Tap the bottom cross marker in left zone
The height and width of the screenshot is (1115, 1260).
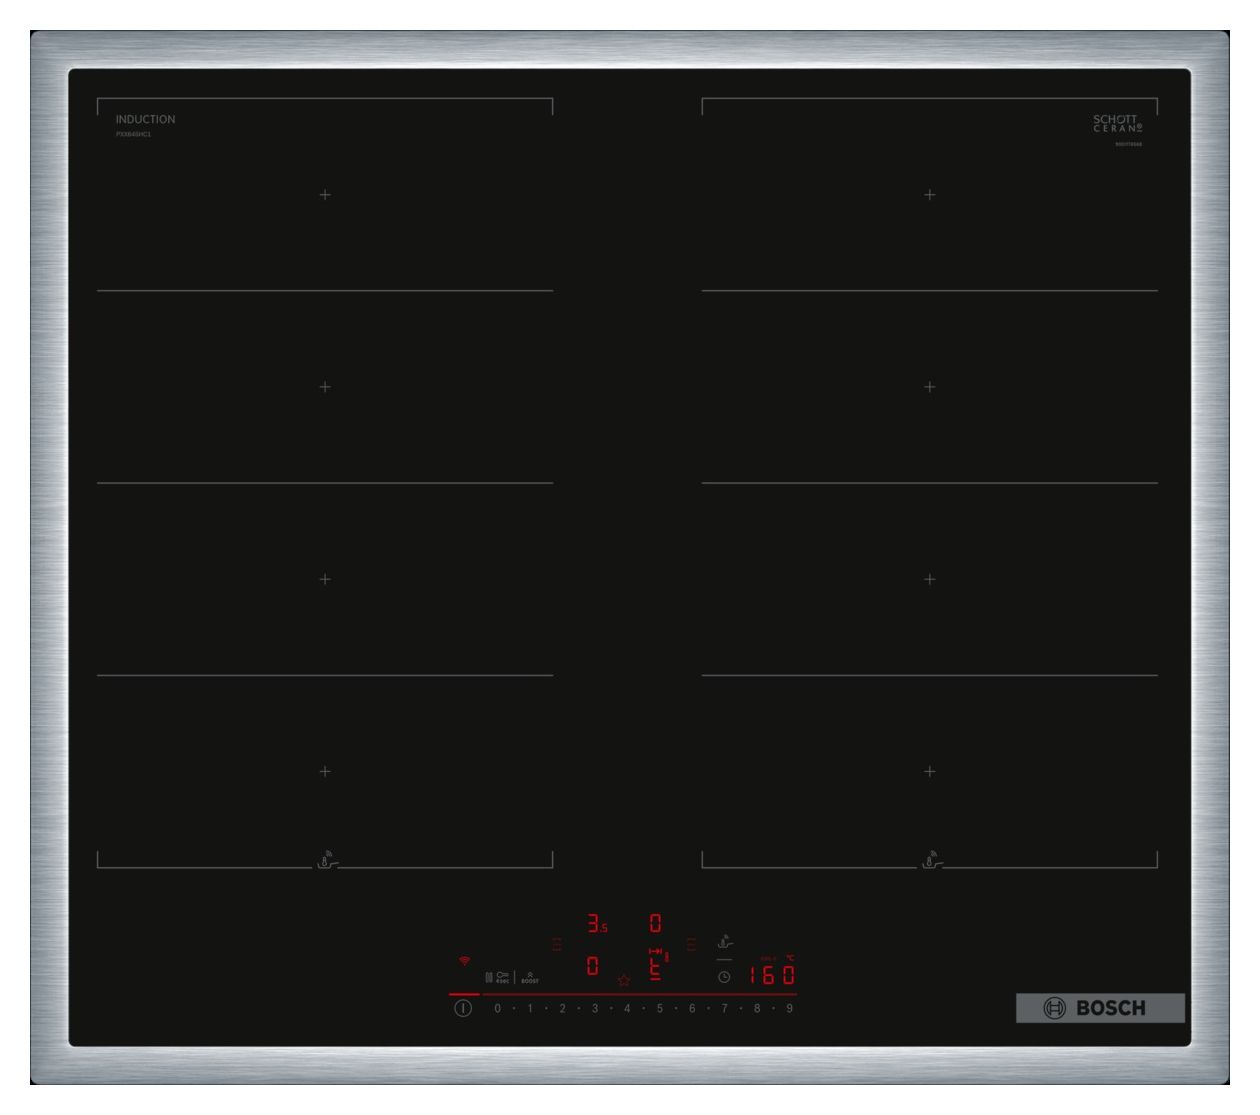pos(325,771)
